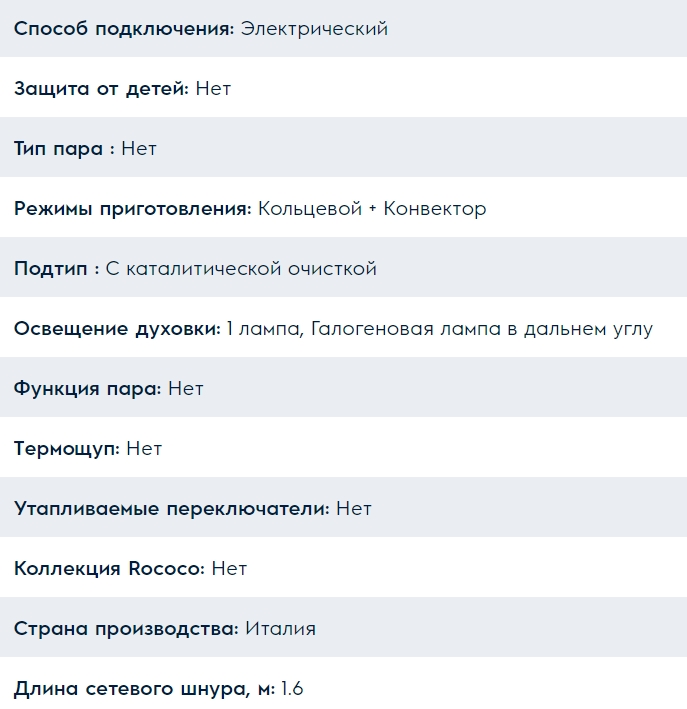687x709 pixels.
Task: Click the "Освещение духовки" label
Action: (117, 329)
